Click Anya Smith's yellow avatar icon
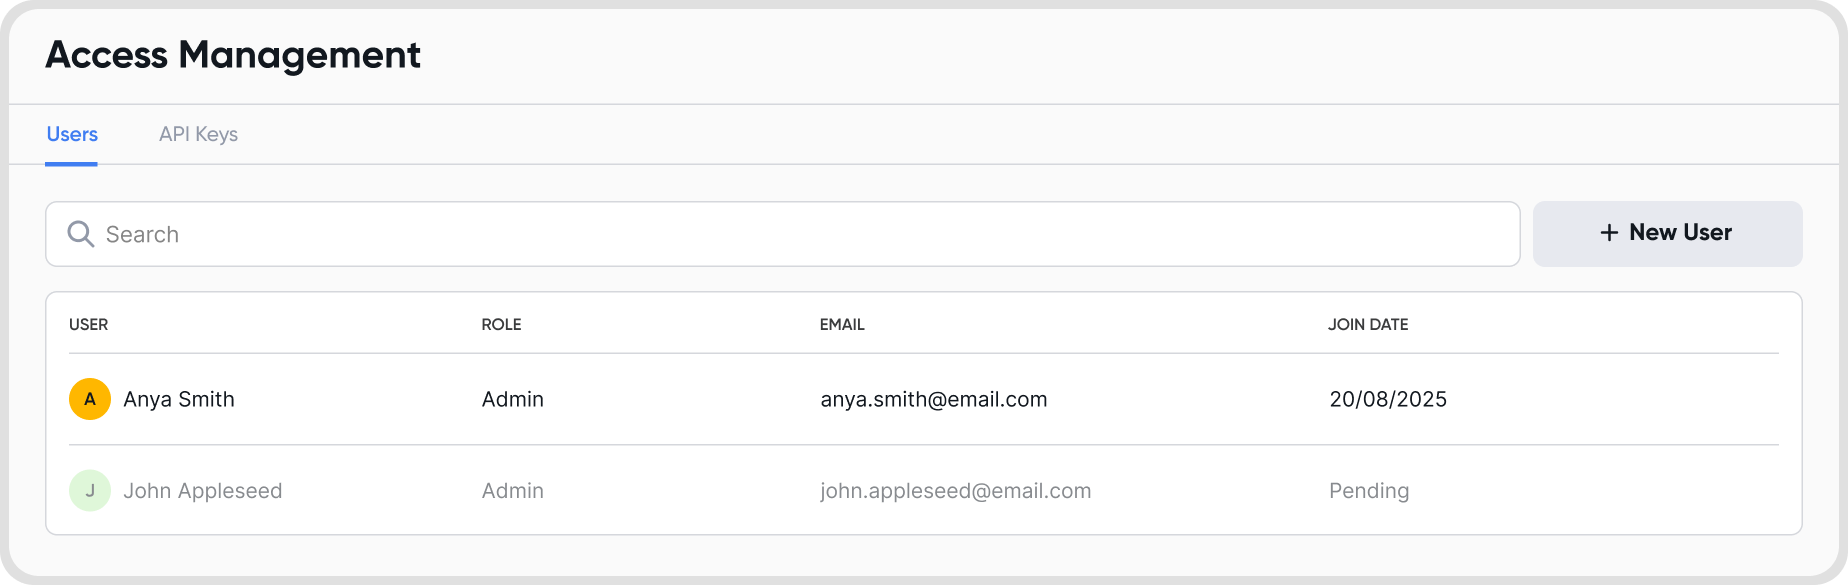Image resolution: width=1848 pixels, height=585 pixels. click(x=90, y=399)
